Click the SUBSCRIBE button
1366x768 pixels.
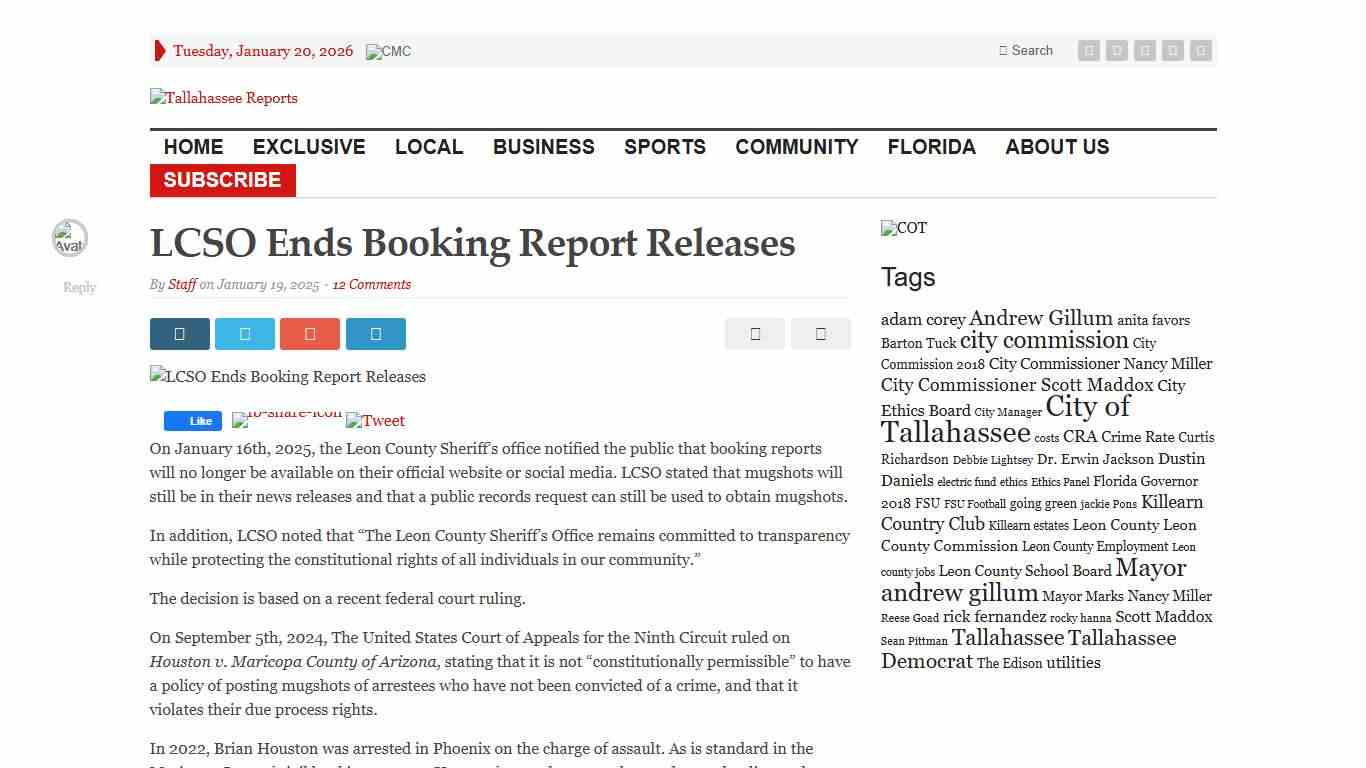coord(222,180)
